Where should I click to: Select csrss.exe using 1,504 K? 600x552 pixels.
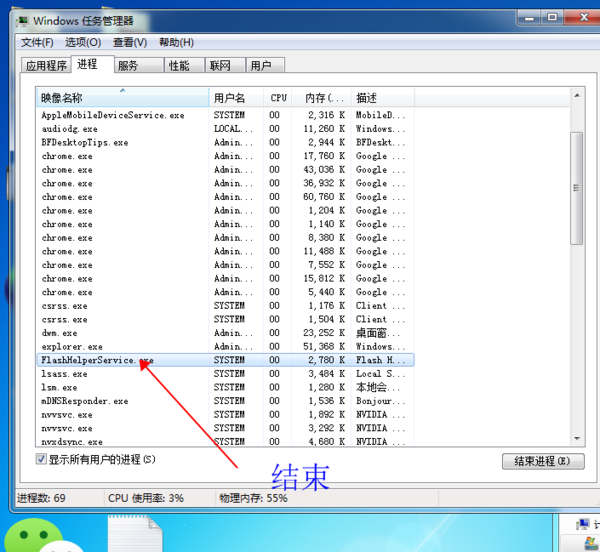click(225, 319)
